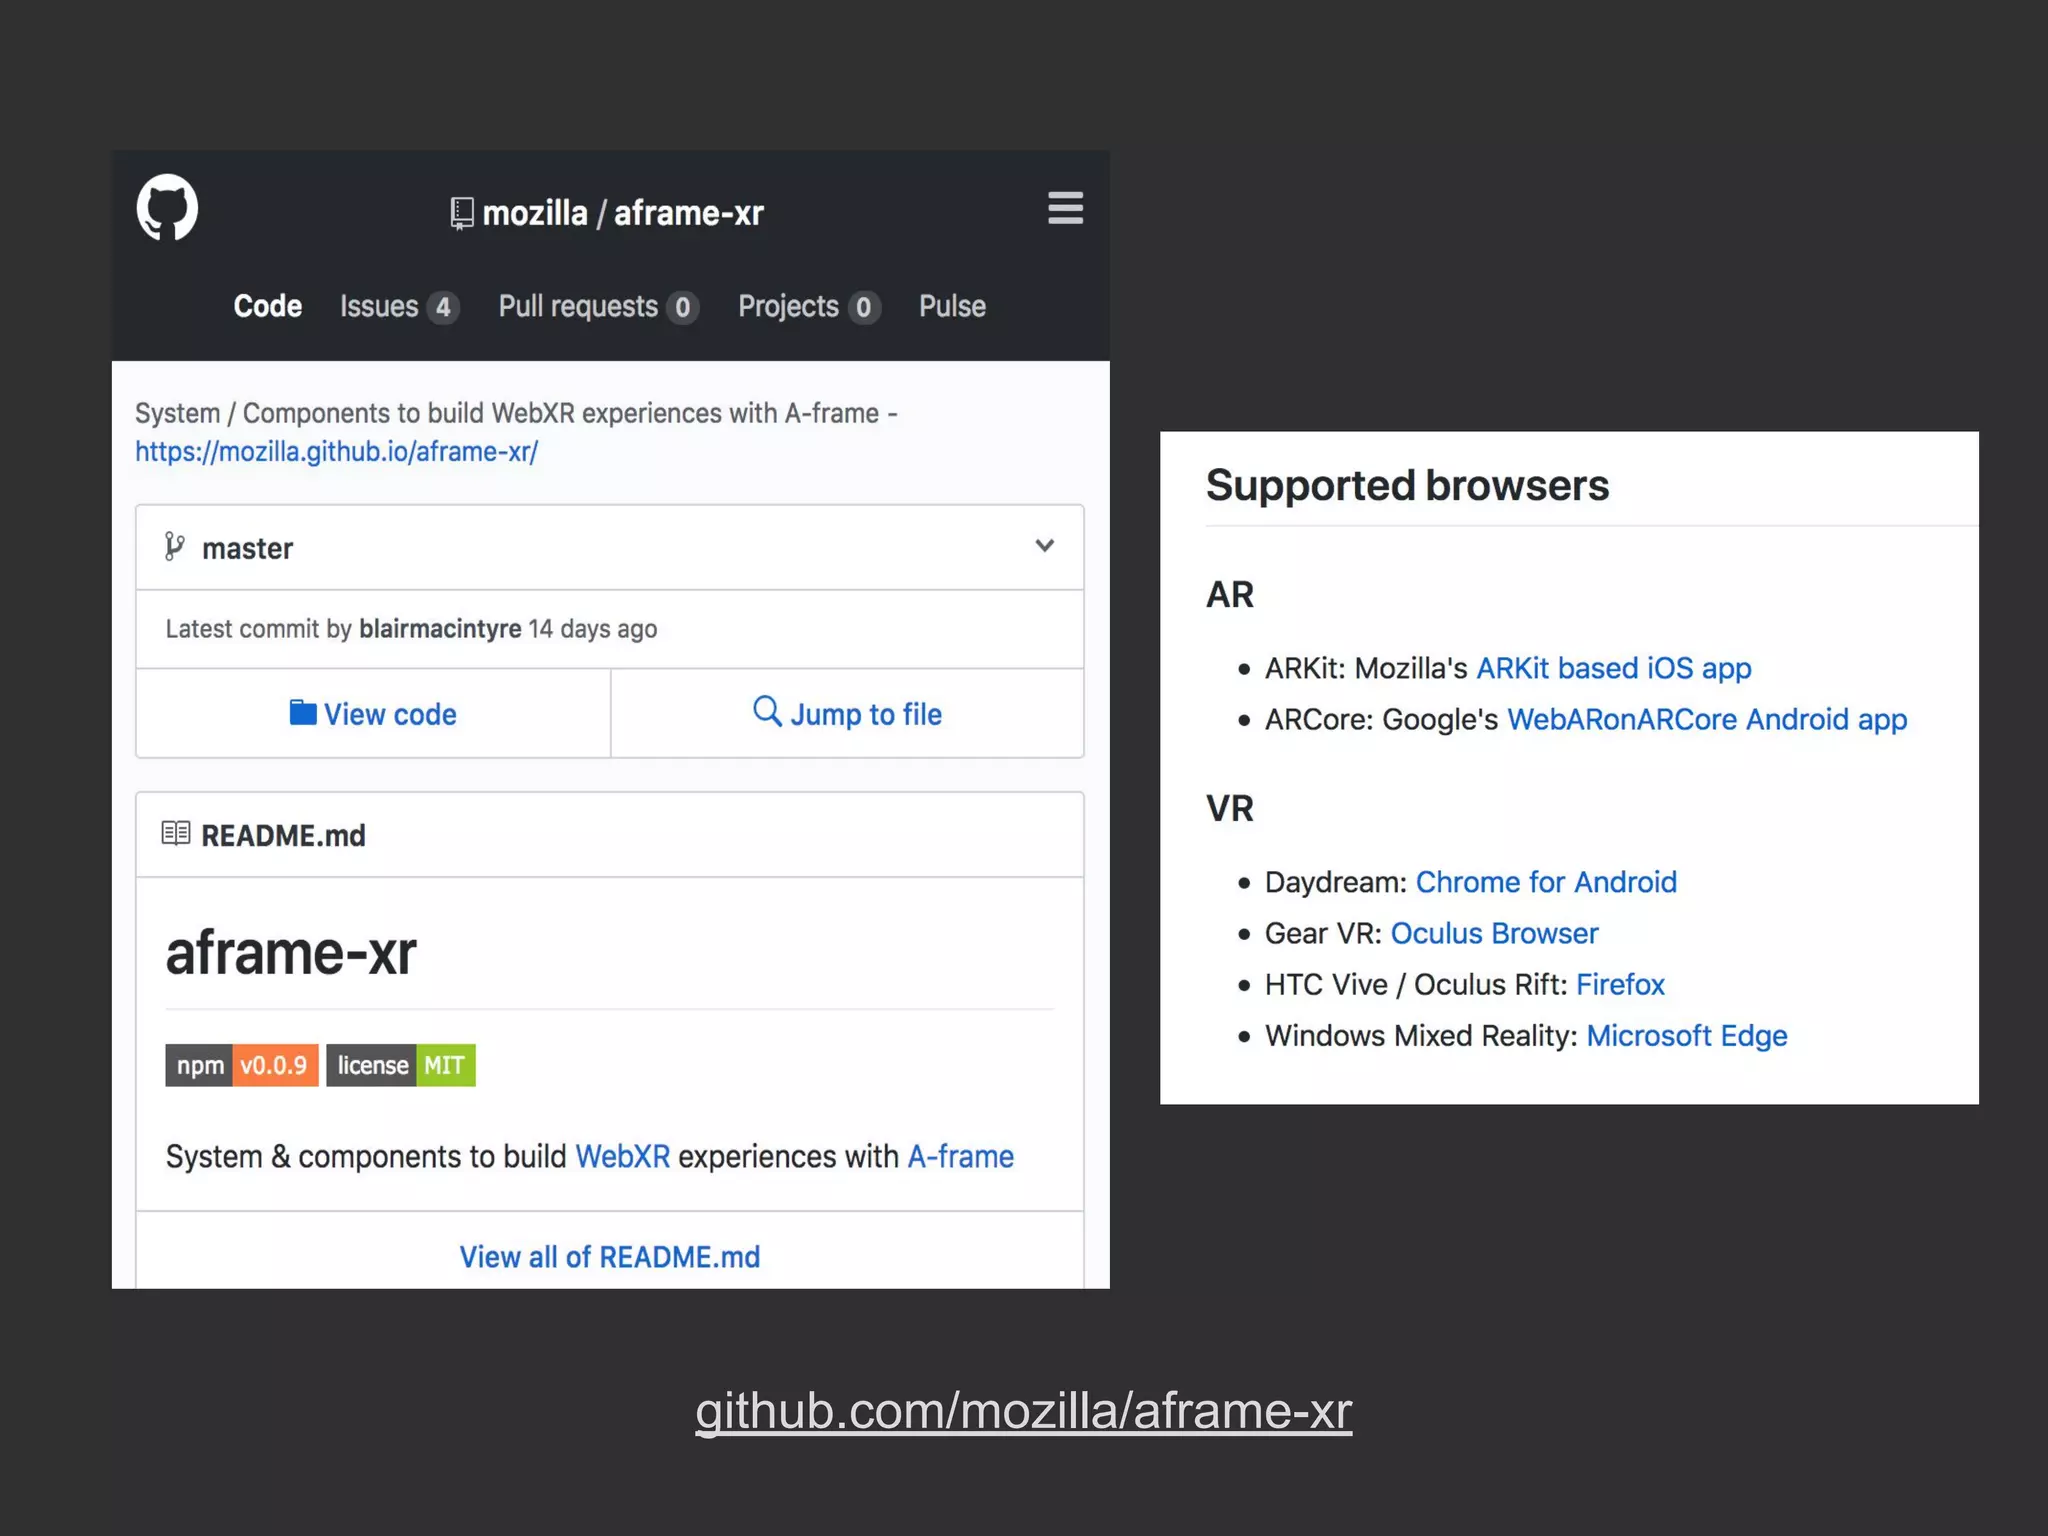Screen dimensions: 2048x1536
Task: Open the aframe-xr repository title link
Action: [x=689, y=213]
